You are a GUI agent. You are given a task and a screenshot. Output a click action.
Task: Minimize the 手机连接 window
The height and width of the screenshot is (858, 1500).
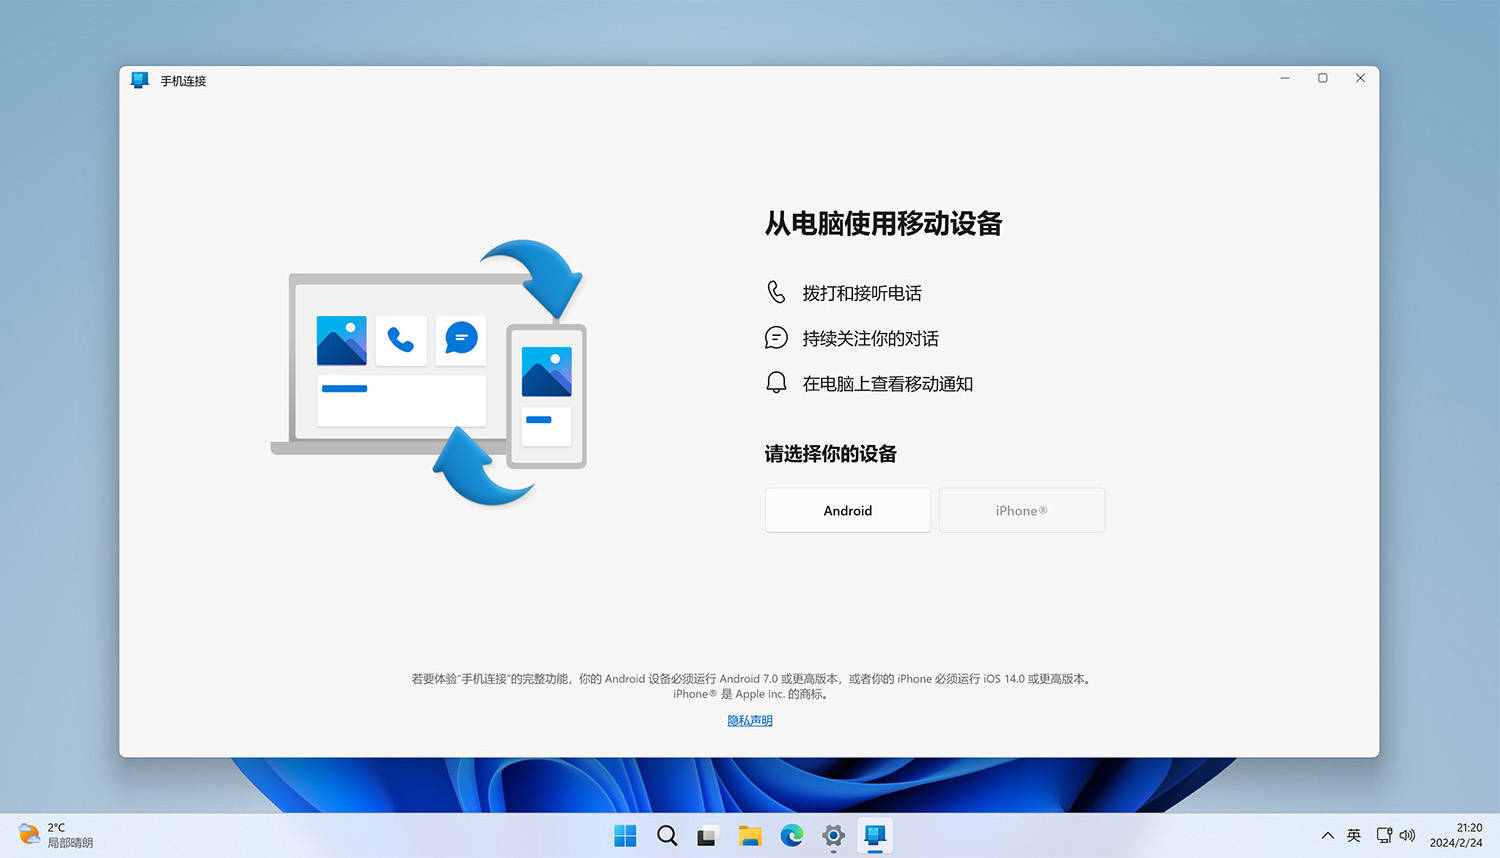(1285, 78)
